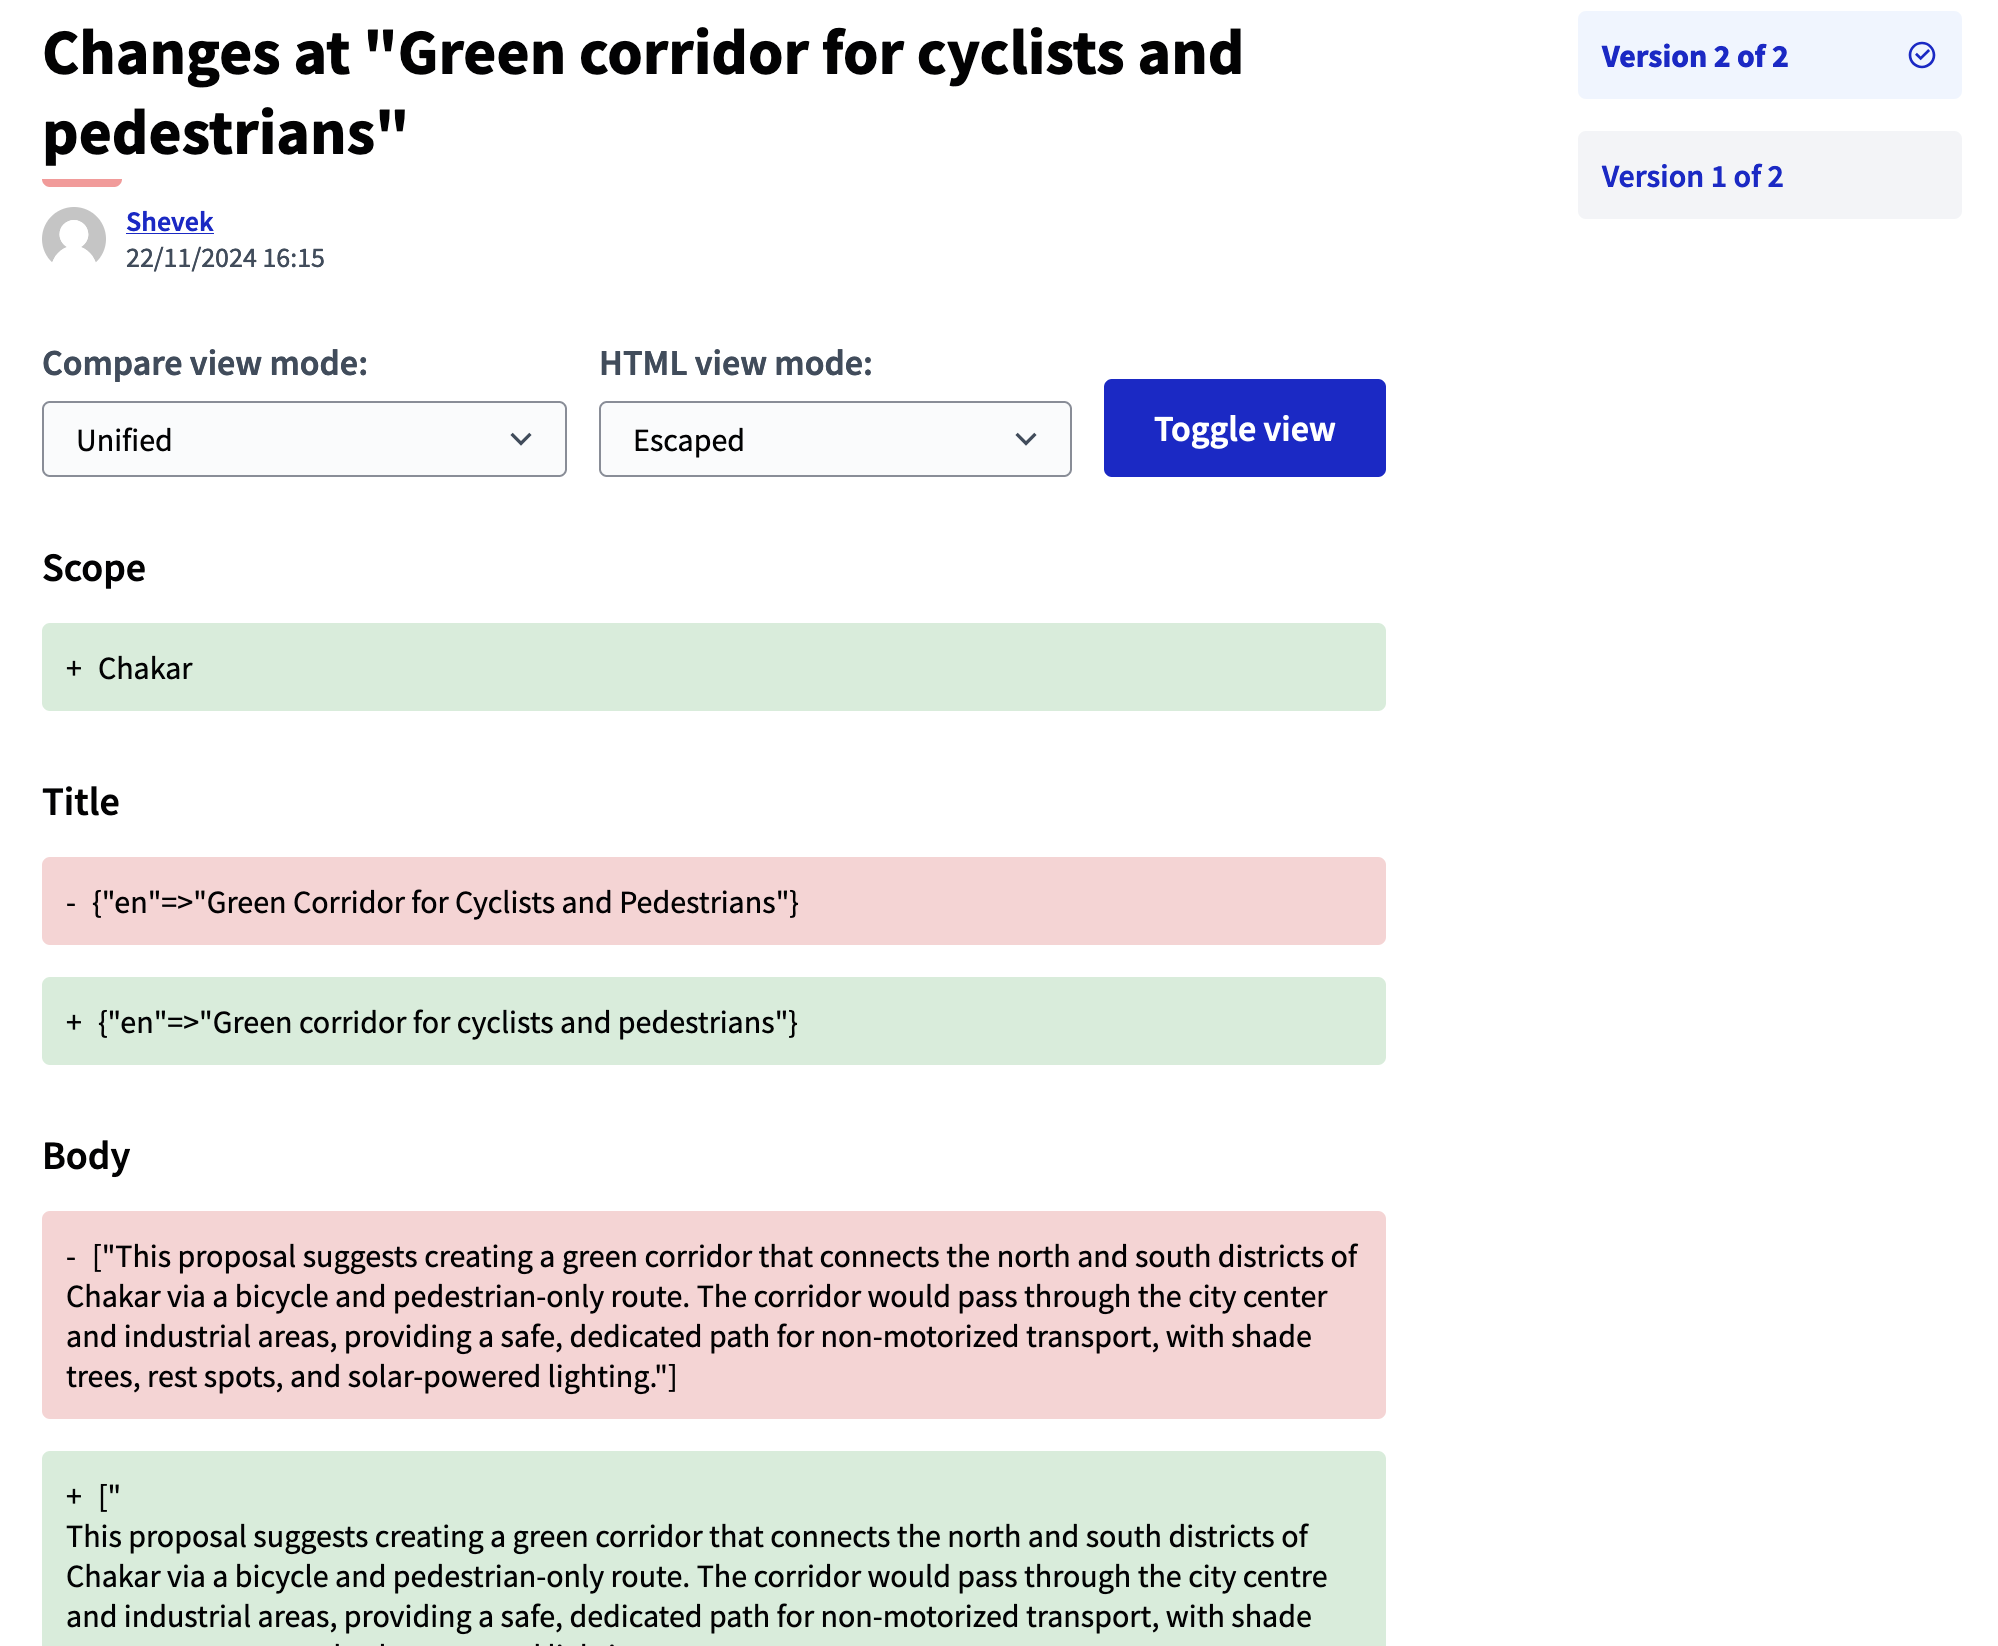
Task: Click the Title section heading
Action: pos(81,802)
